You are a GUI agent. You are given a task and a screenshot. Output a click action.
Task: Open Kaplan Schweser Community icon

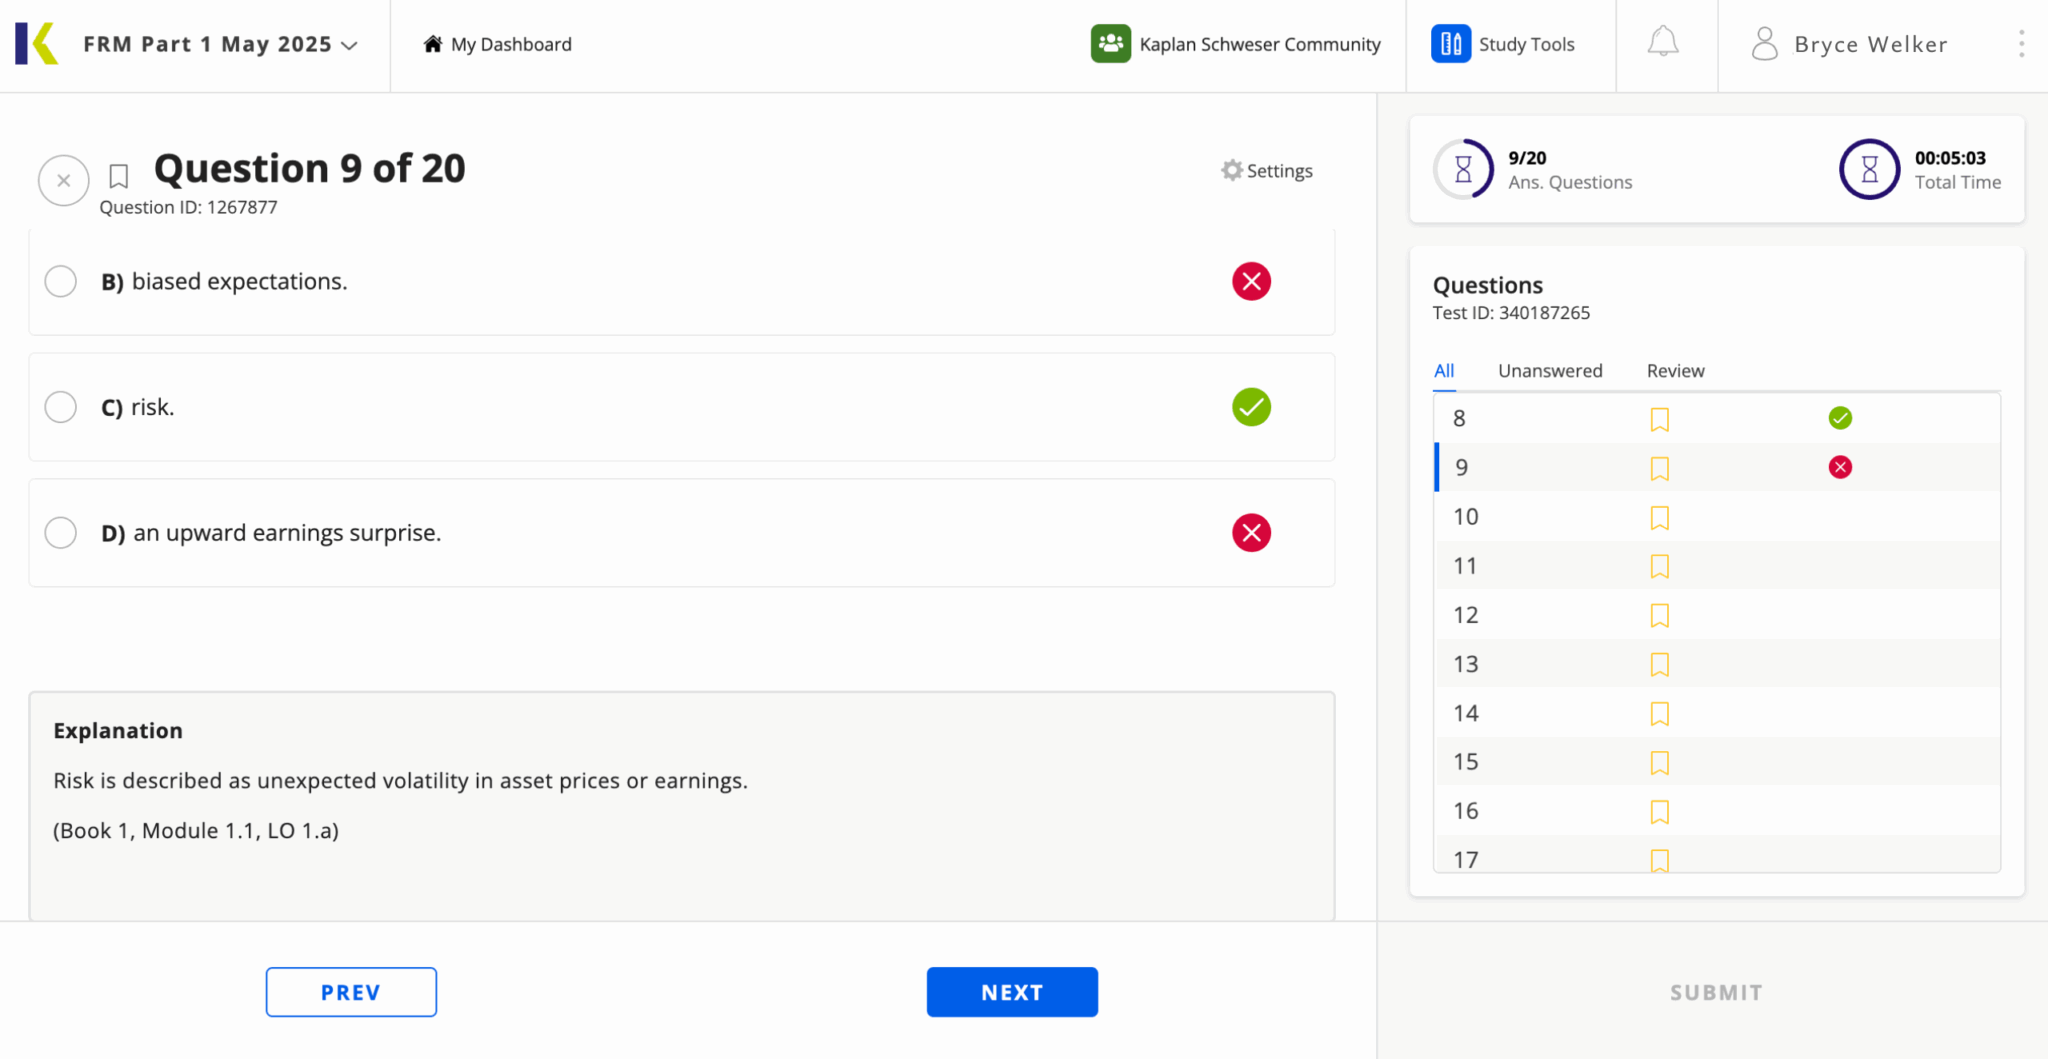[x=1110, y=44]
